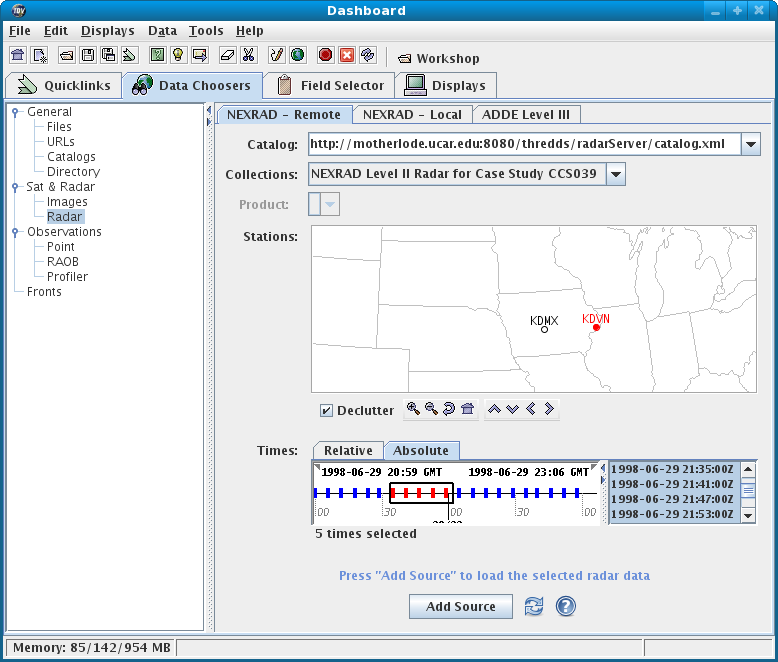Open help with the question mark icon
This screenshot has height=662, width=778.
point(565,606)
